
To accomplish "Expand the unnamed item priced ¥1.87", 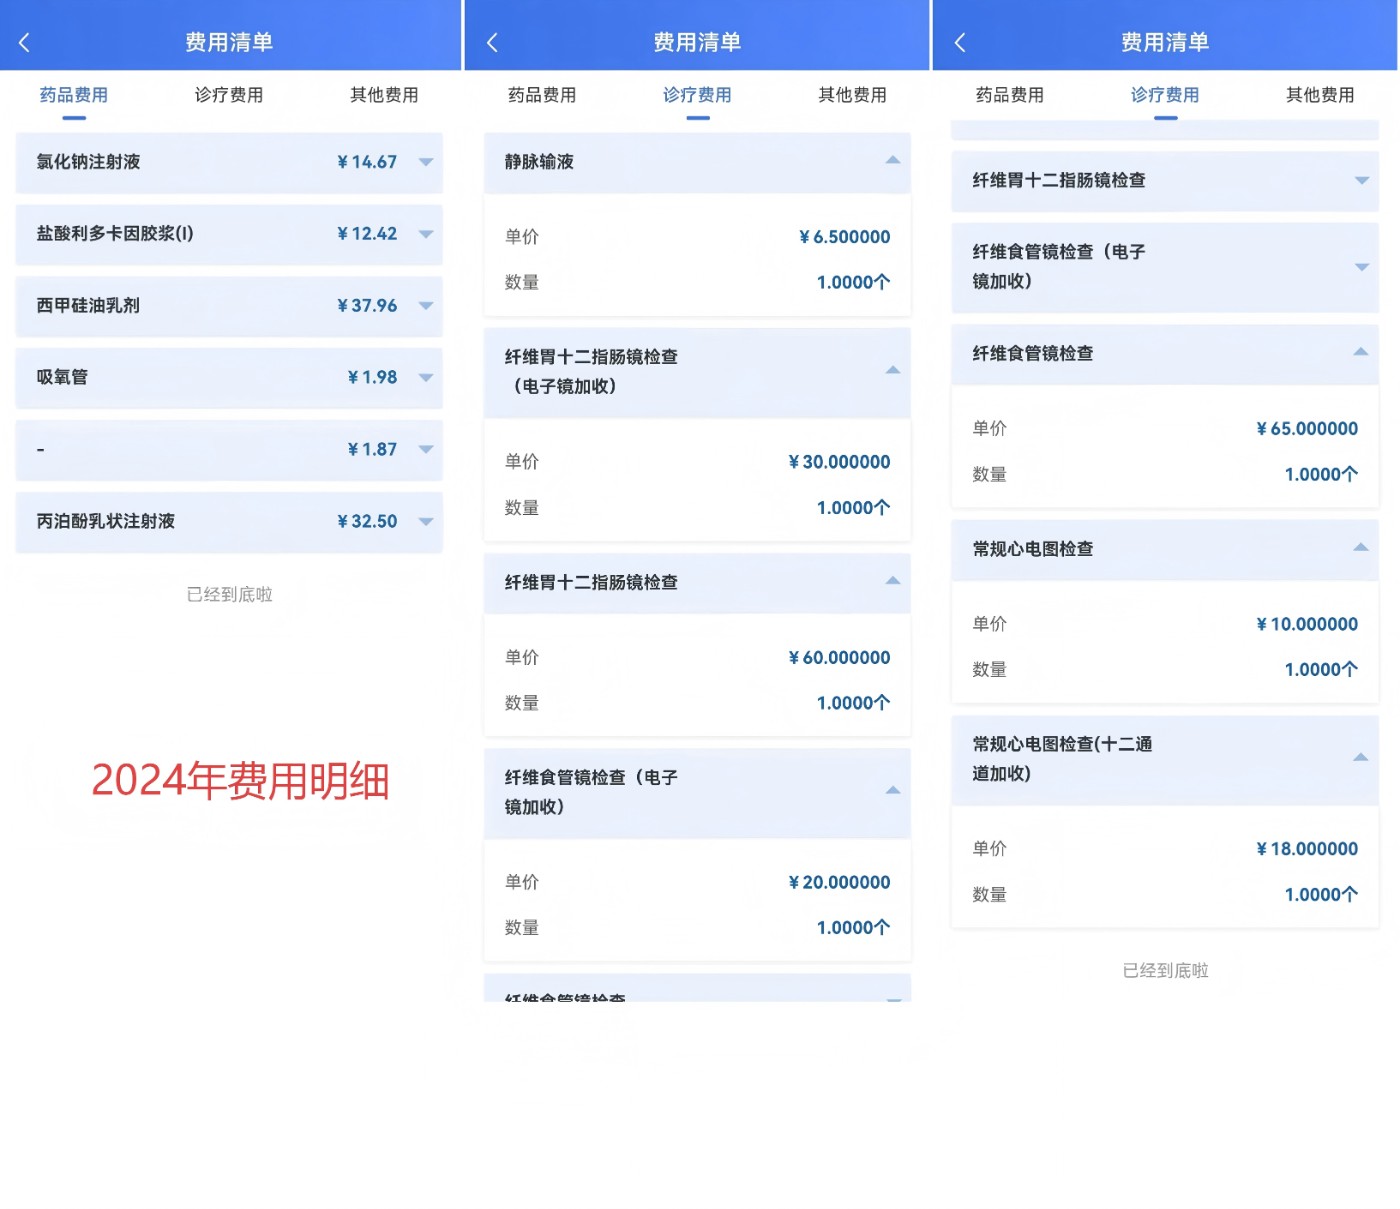I will (426, 450).
